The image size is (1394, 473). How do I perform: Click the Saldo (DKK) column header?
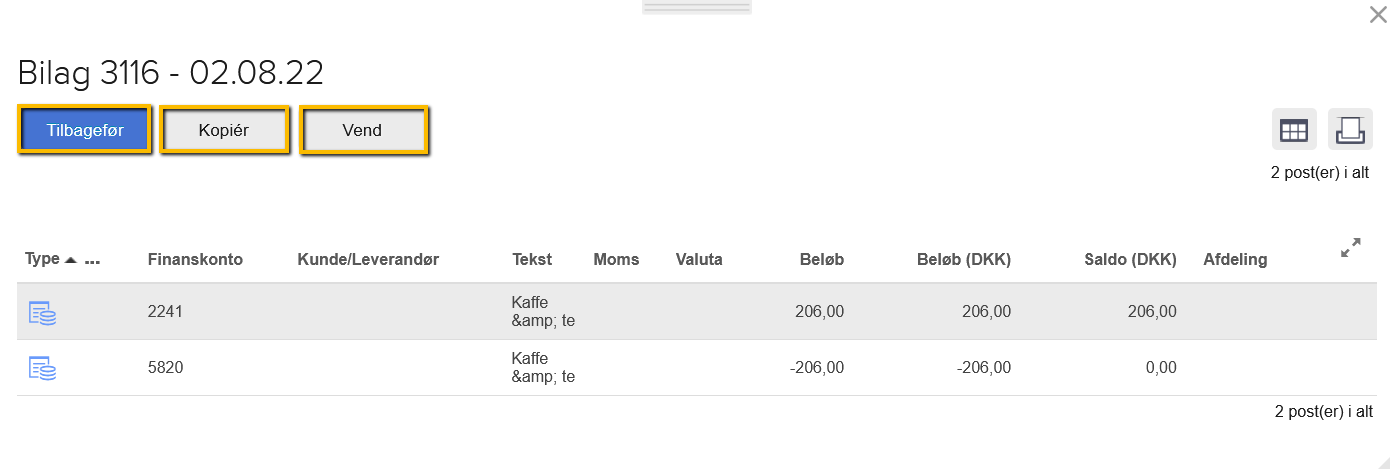(1130, 260)
